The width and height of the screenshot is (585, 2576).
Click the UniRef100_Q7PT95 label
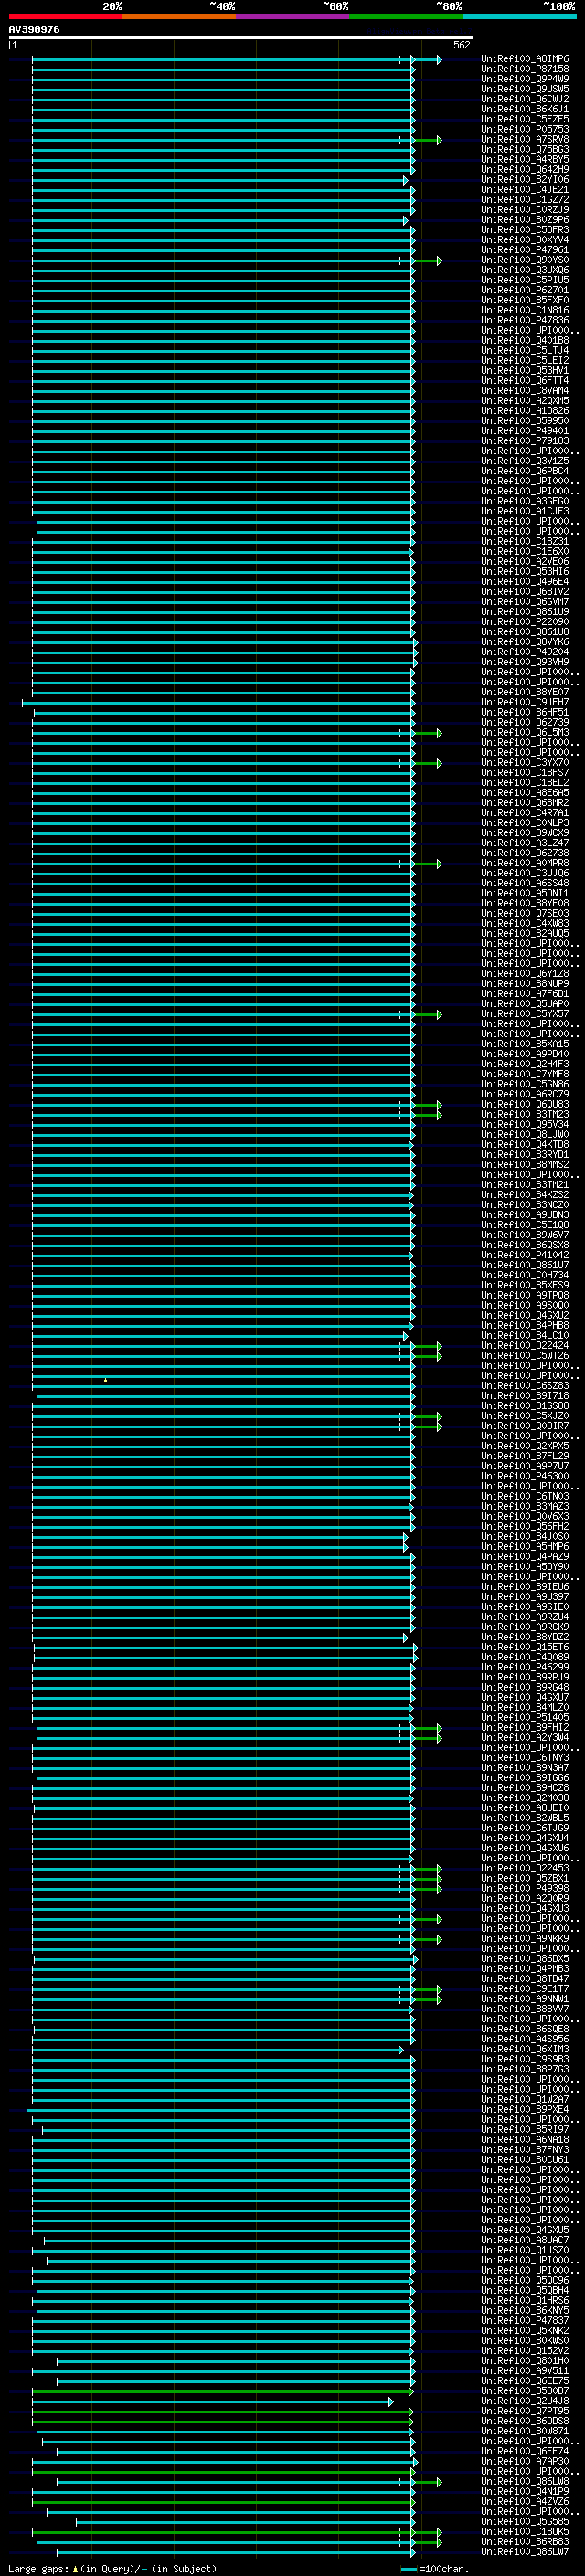[x=525, y=2410]
